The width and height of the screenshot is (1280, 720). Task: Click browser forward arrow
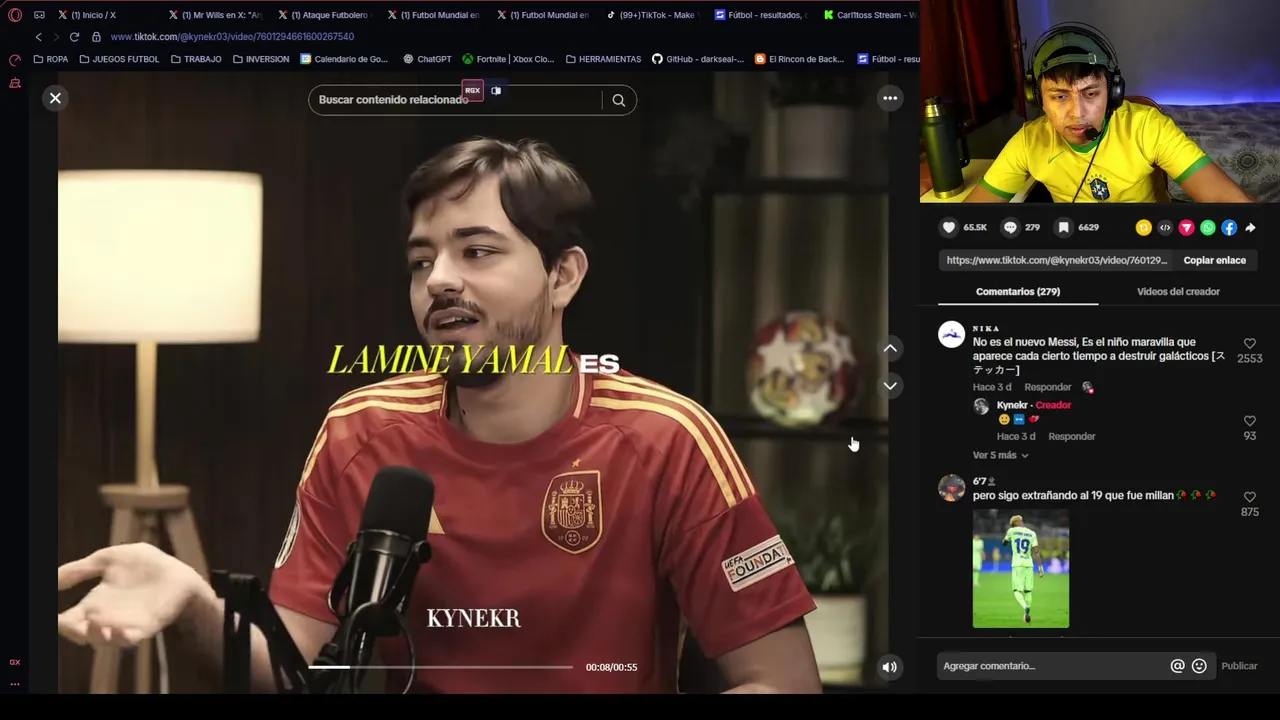[x=56, y=37]
